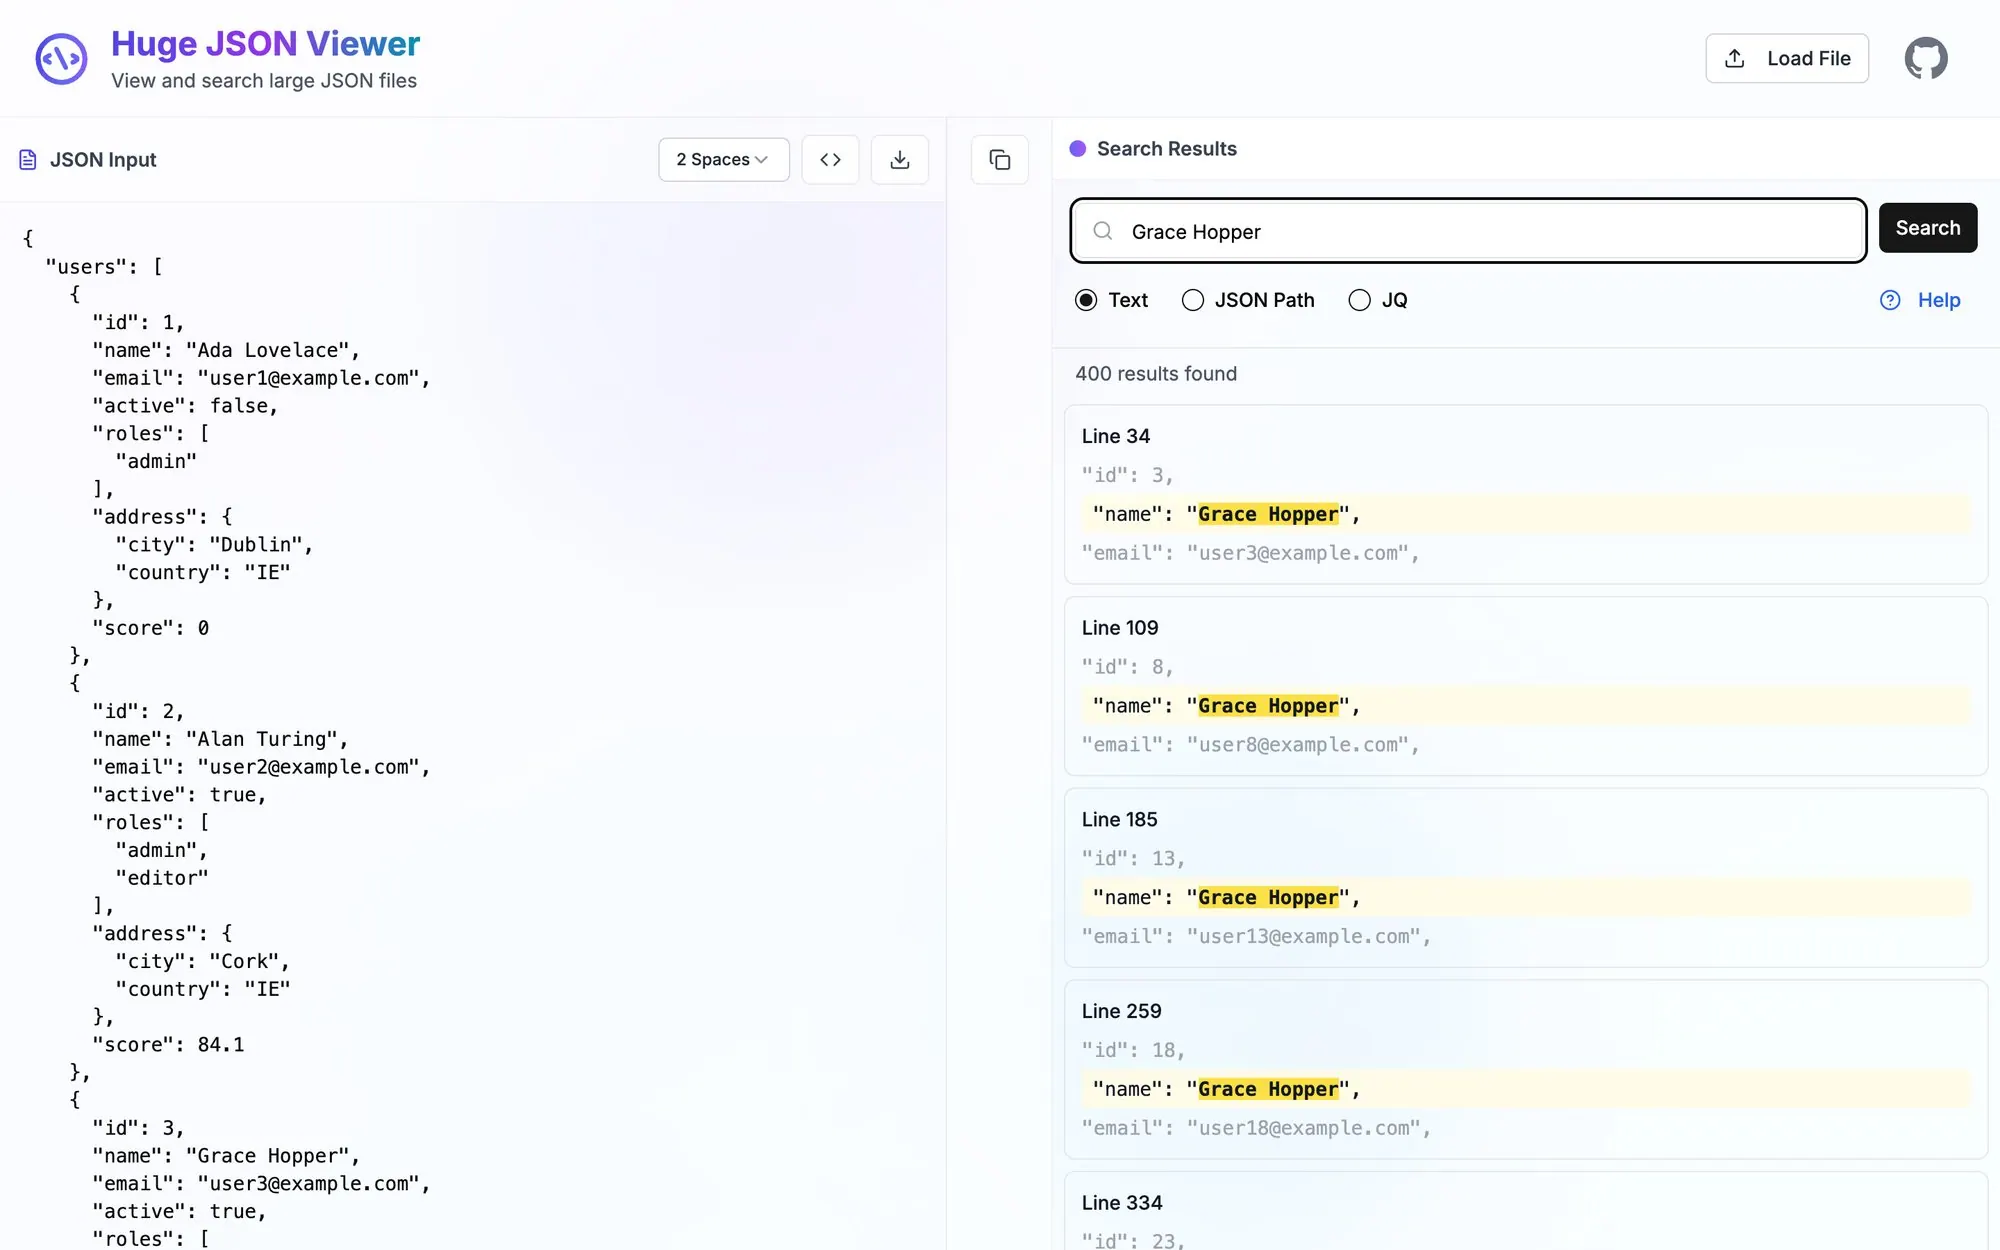
Task: Open the Line 334 search result
Action: [x=1526, y=1212]
